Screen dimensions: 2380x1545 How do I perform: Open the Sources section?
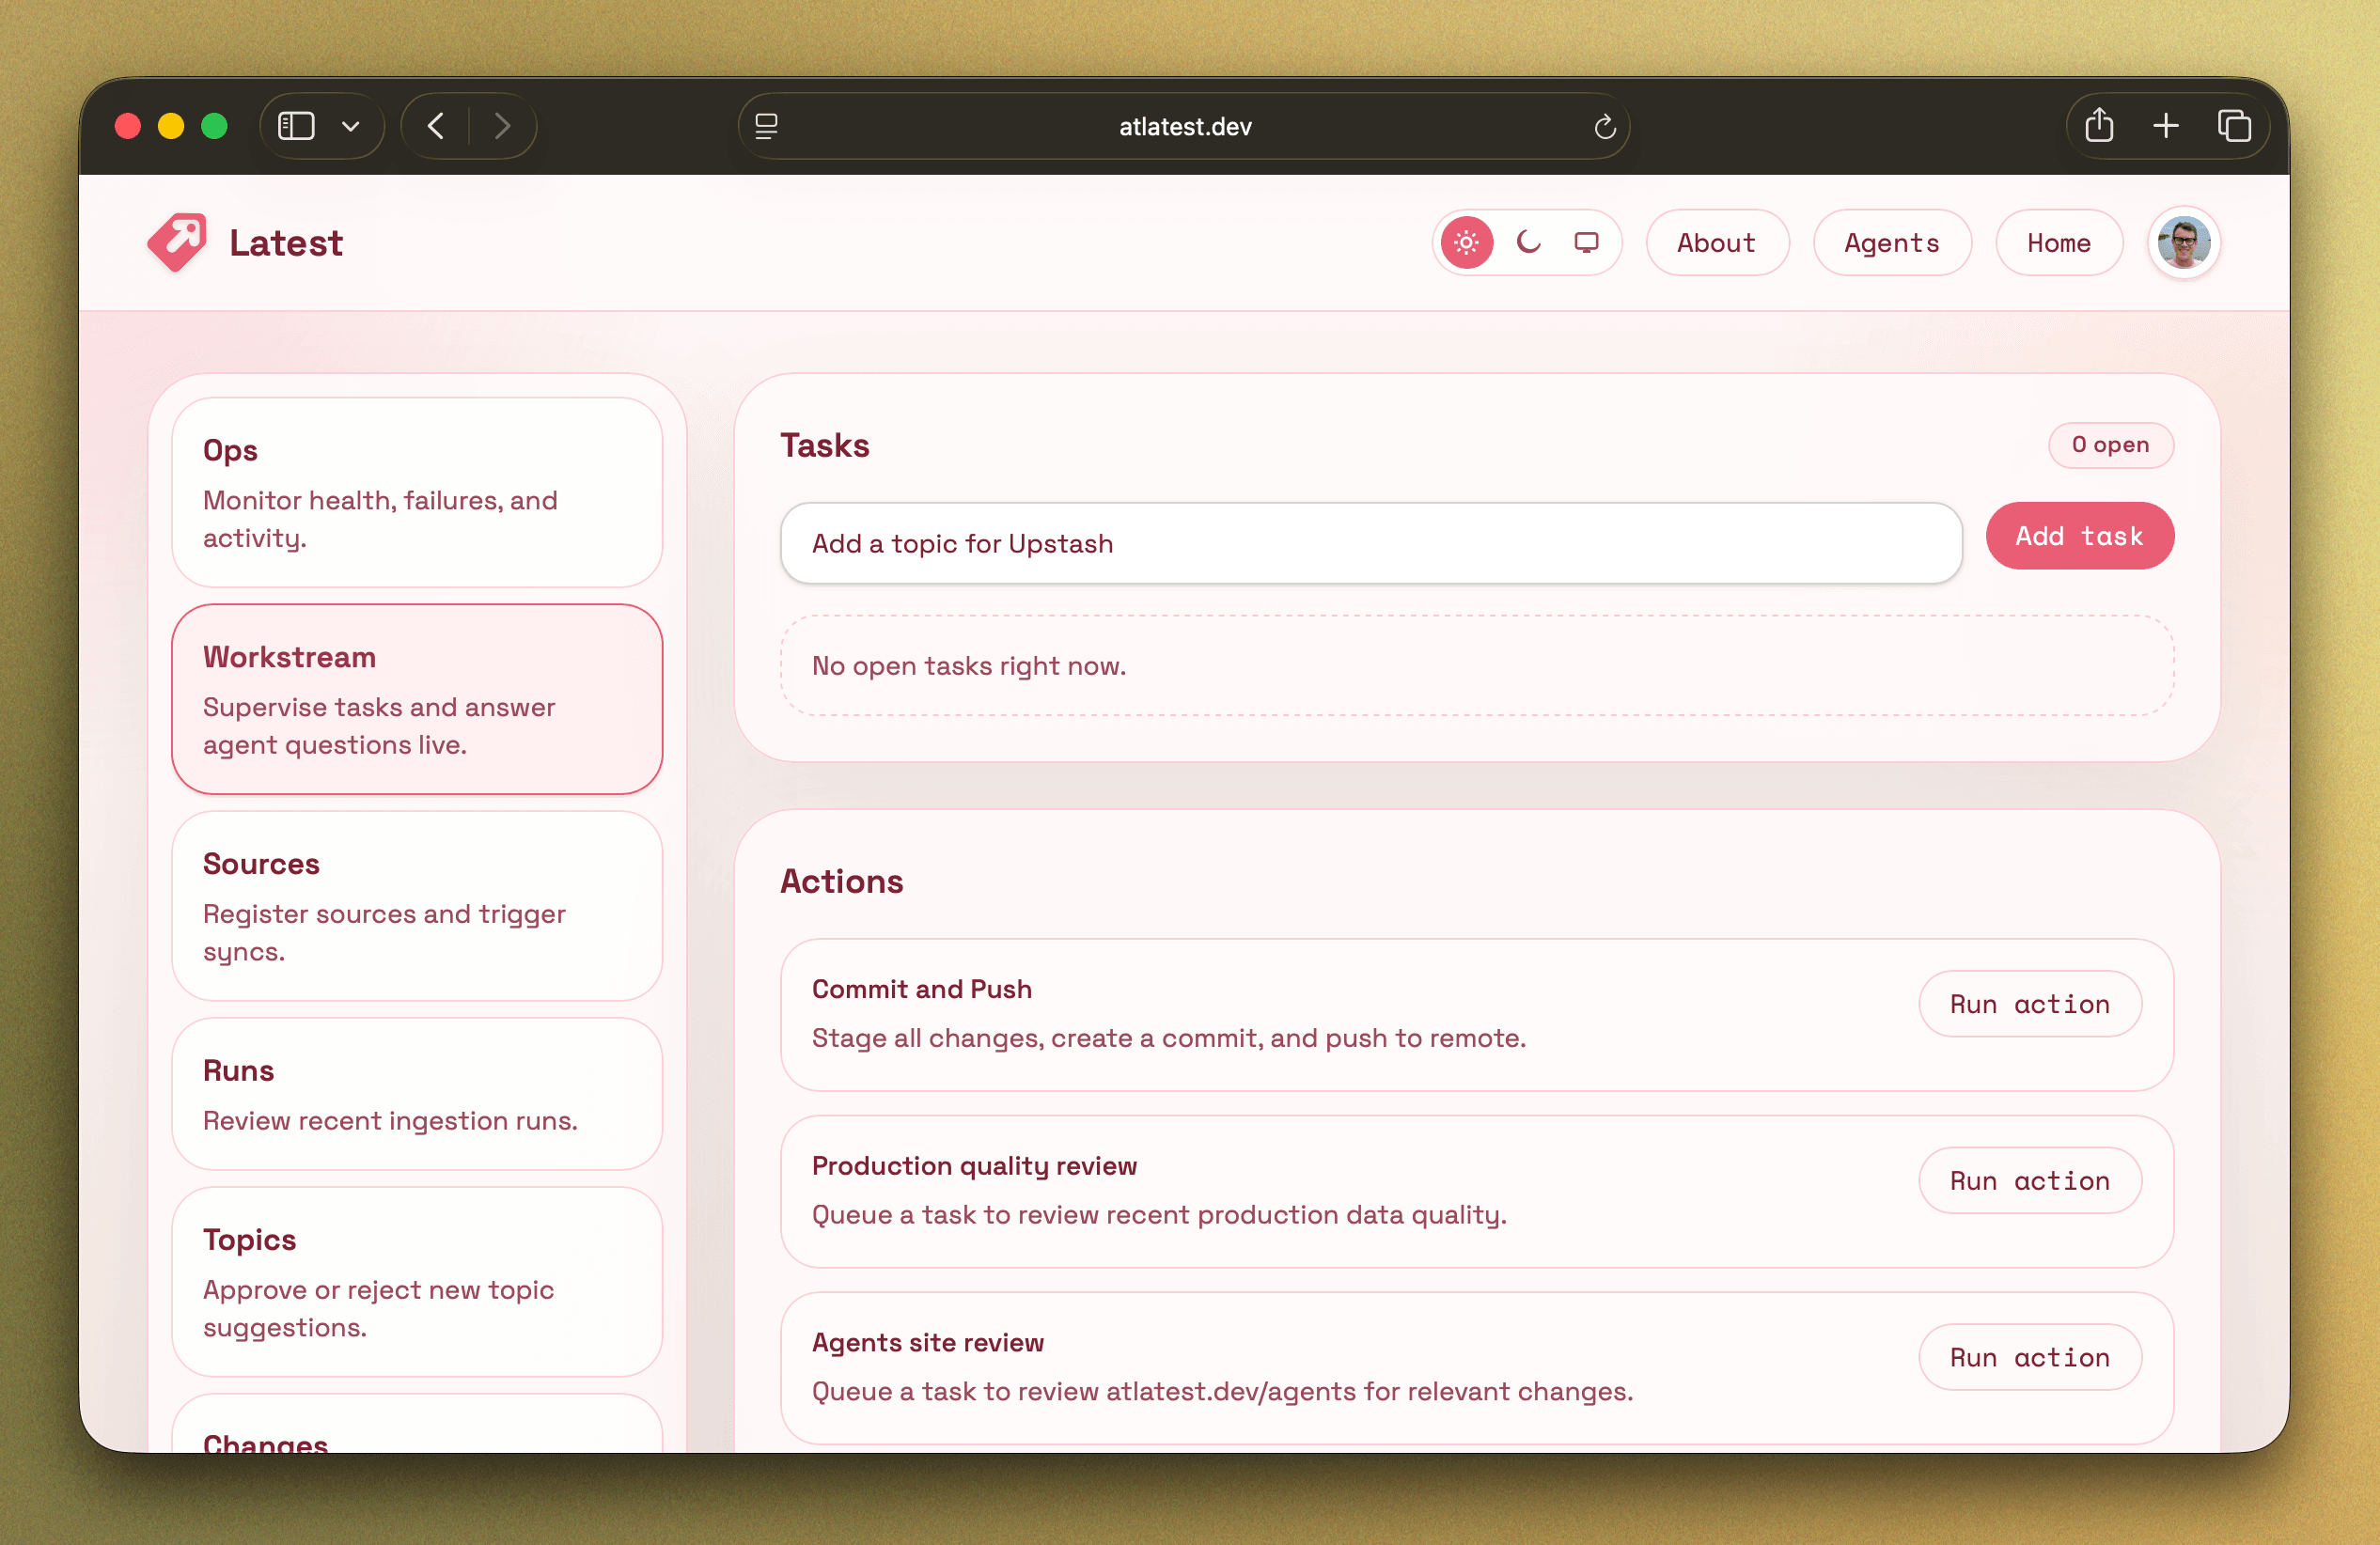click(x=417, y=906)
